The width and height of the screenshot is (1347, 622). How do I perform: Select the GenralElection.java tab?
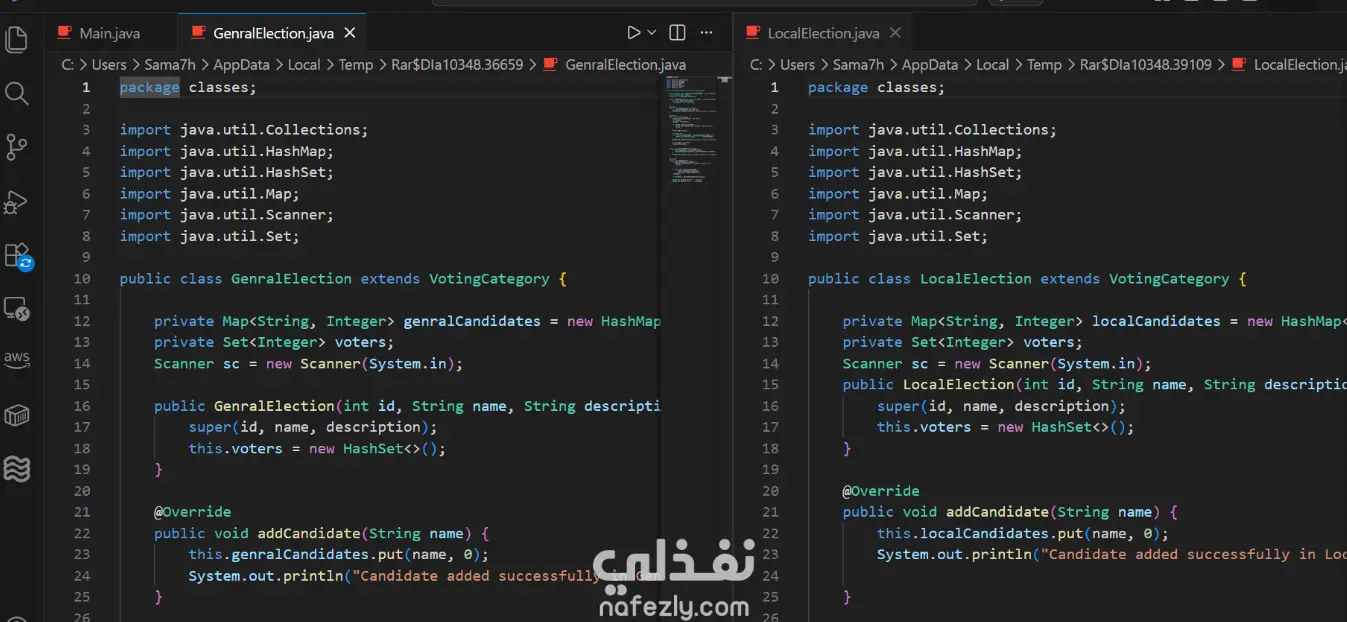[x=272, y=33]
